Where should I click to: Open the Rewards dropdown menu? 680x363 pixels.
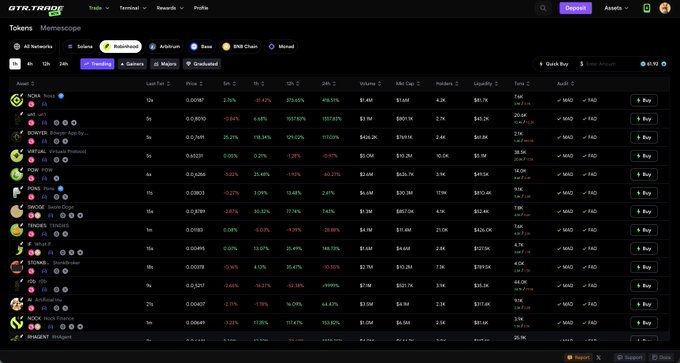(170, 8)
